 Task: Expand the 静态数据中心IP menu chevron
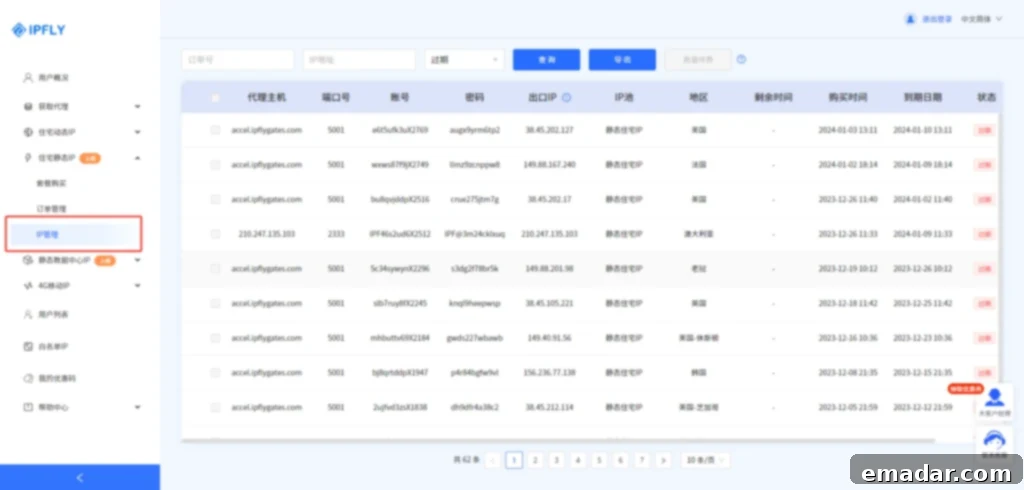click(x=137, y=260)
